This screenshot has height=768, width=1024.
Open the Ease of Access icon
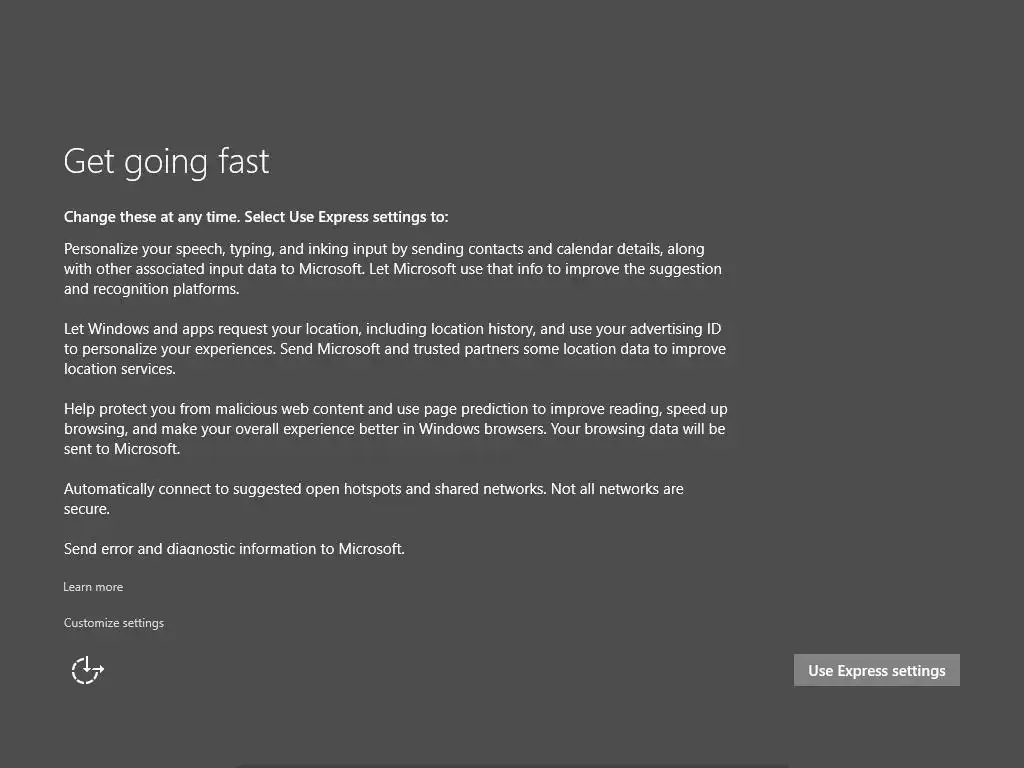pyautogui.click(x=87, y=670)
